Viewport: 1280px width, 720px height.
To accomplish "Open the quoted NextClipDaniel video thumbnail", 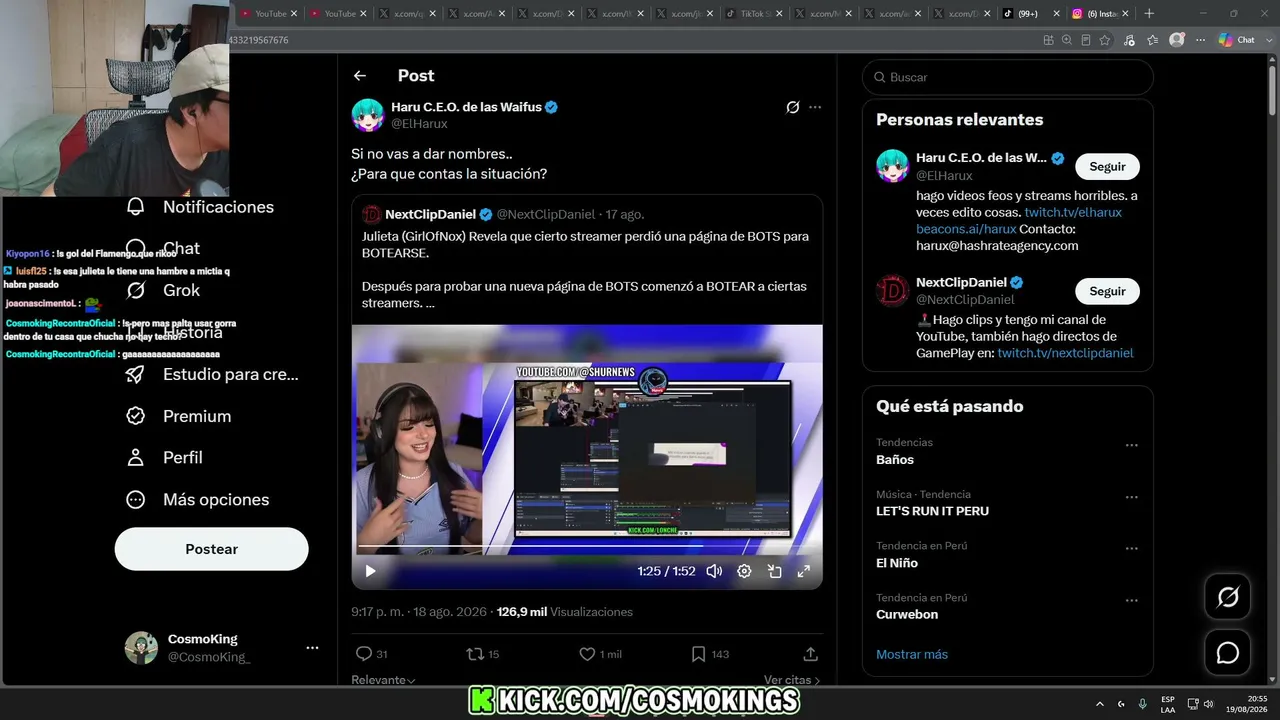I will pos(587,457).
